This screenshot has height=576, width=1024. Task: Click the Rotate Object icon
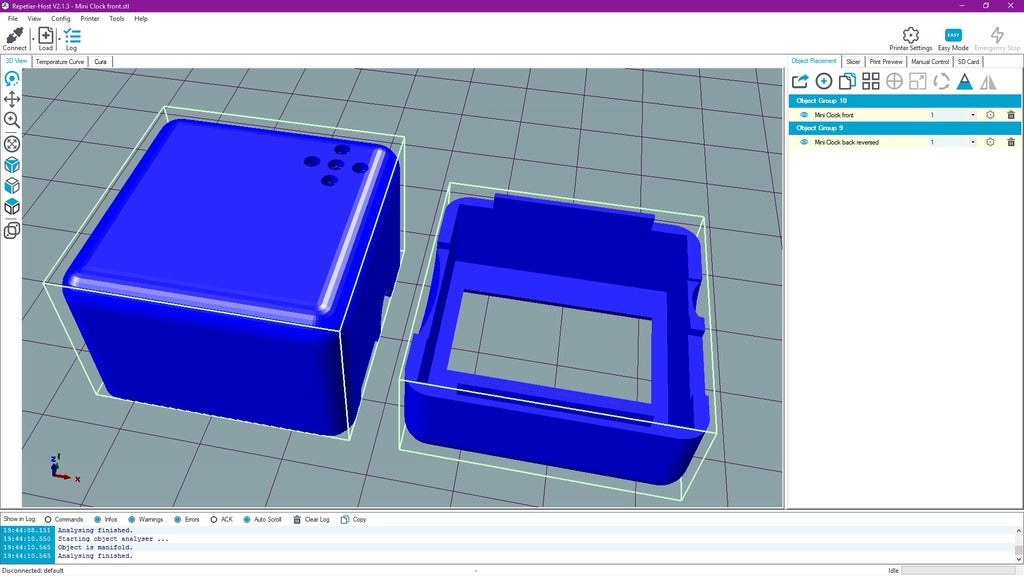tap(941, 81)
